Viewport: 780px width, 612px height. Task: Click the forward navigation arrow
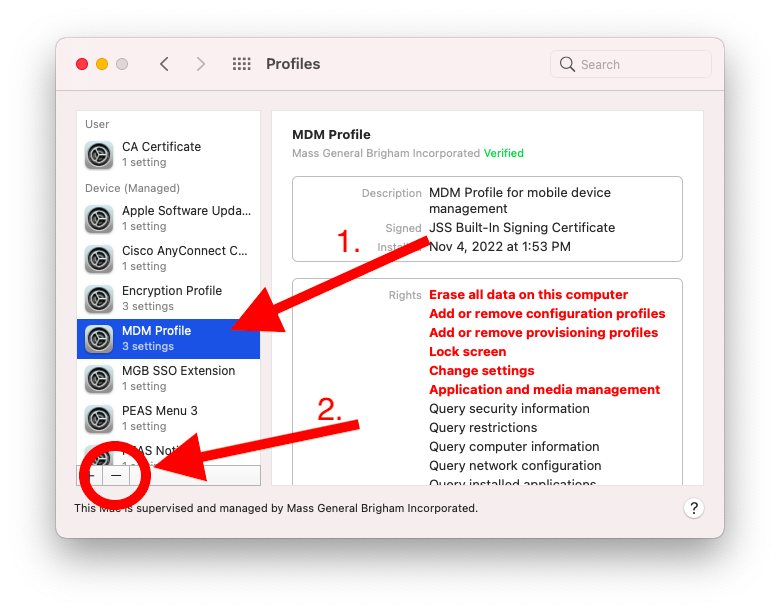200,64
